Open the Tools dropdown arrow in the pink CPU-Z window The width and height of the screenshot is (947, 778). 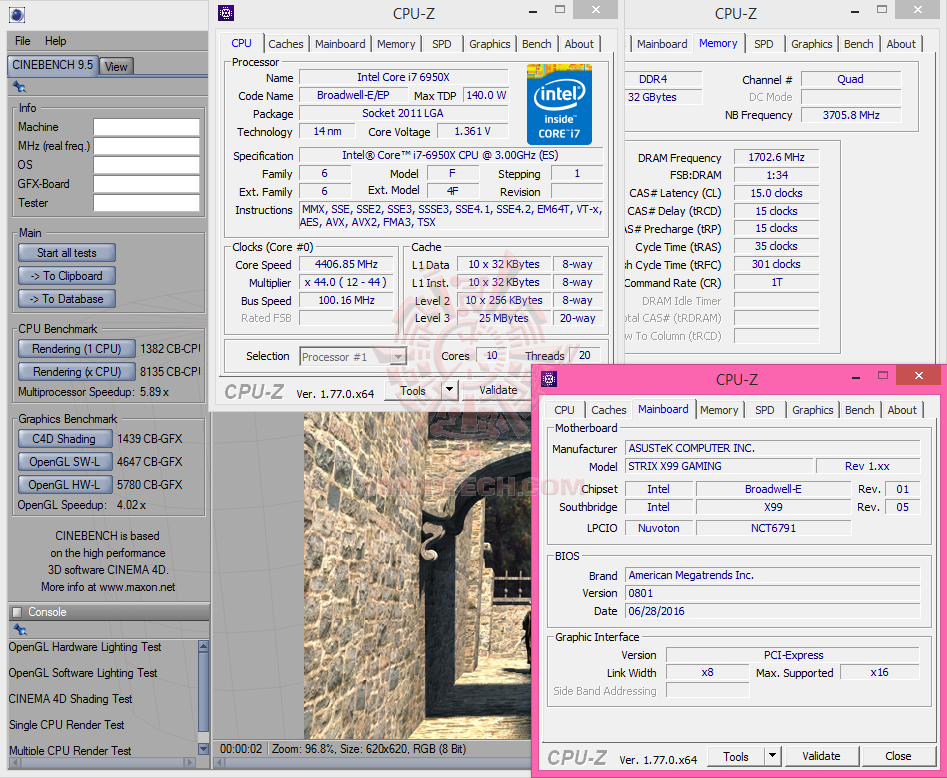(773, 757)
